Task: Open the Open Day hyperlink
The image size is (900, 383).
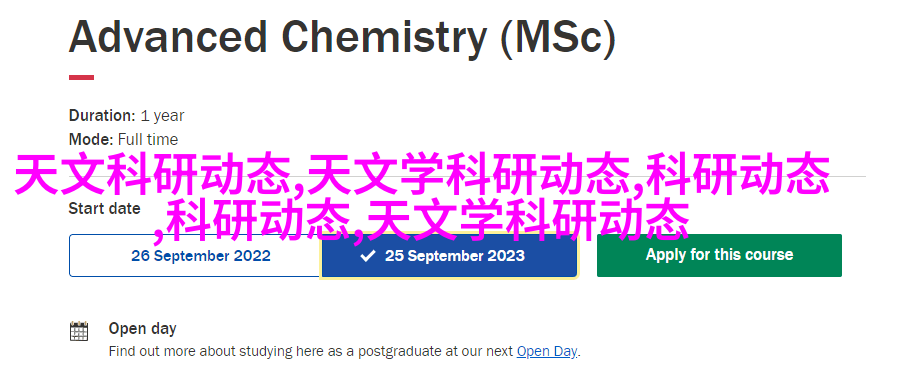Action: [x=547, y=351]
